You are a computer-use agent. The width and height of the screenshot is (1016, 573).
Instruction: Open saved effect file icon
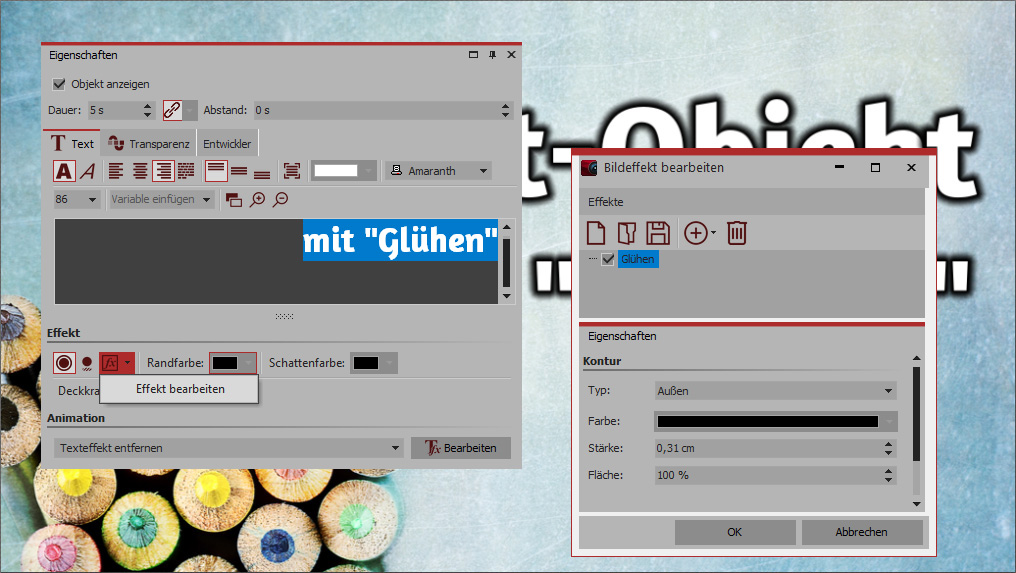[x=627, y=233]
